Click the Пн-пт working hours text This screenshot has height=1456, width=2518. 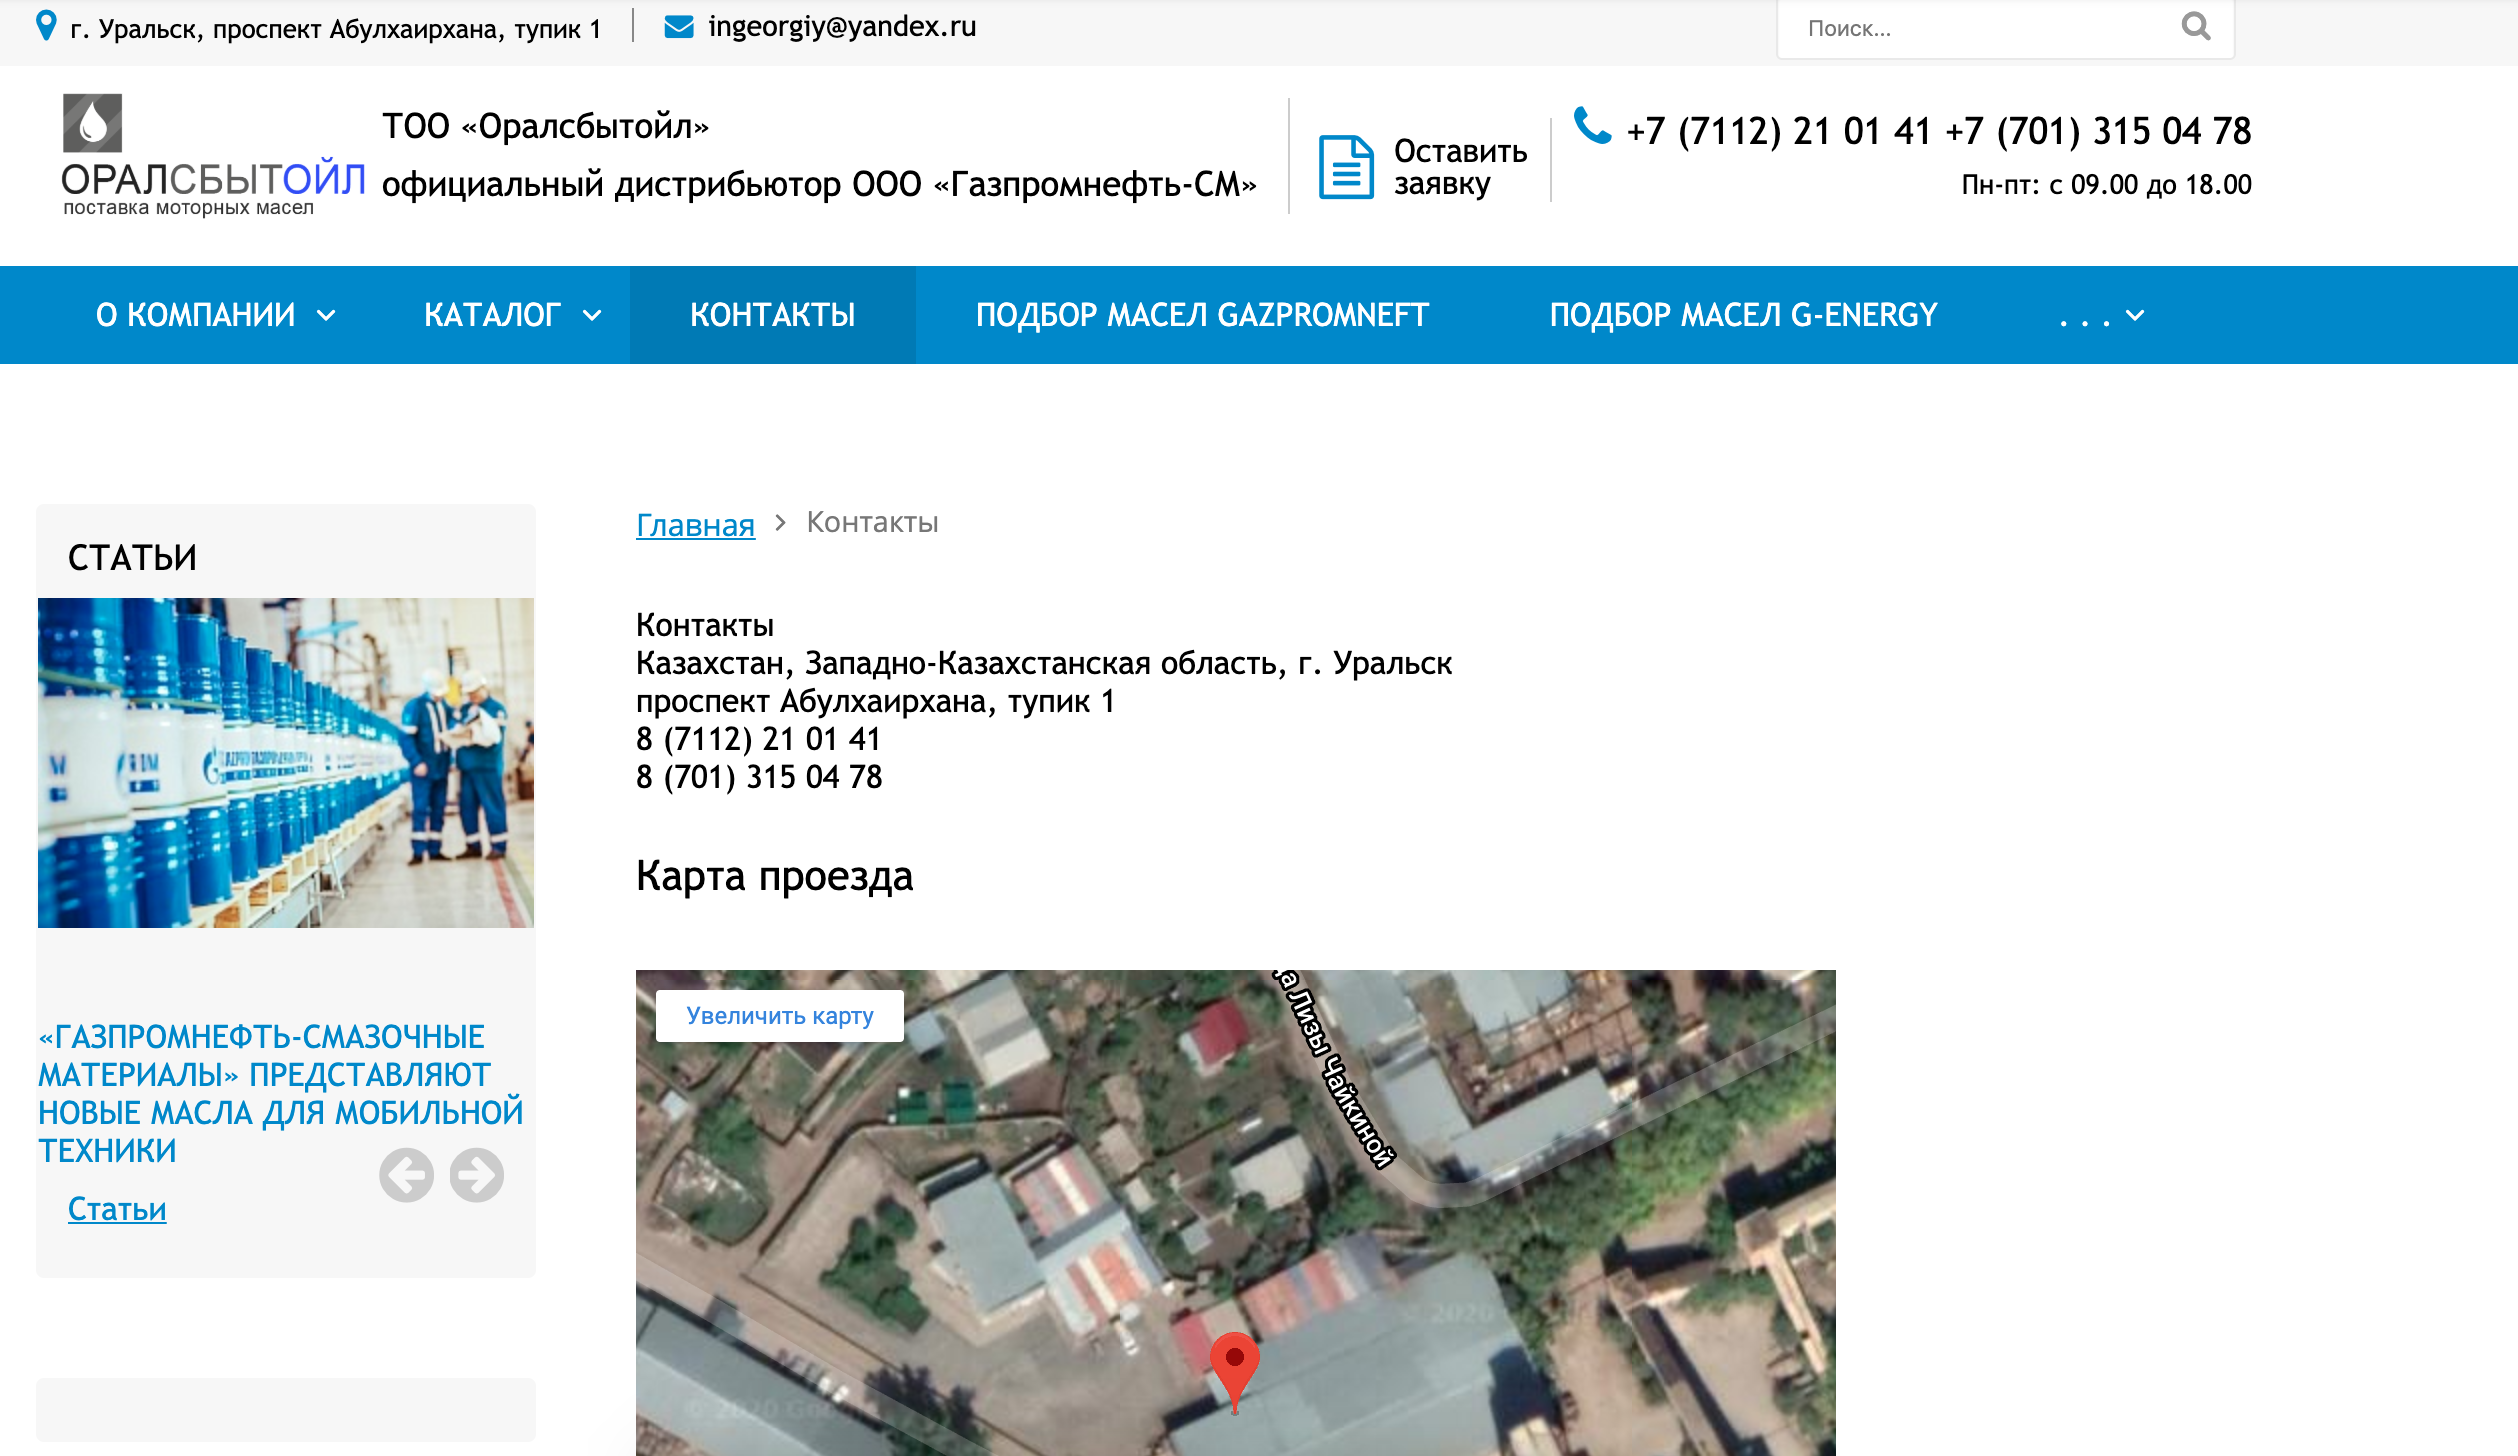(2106, 185)
